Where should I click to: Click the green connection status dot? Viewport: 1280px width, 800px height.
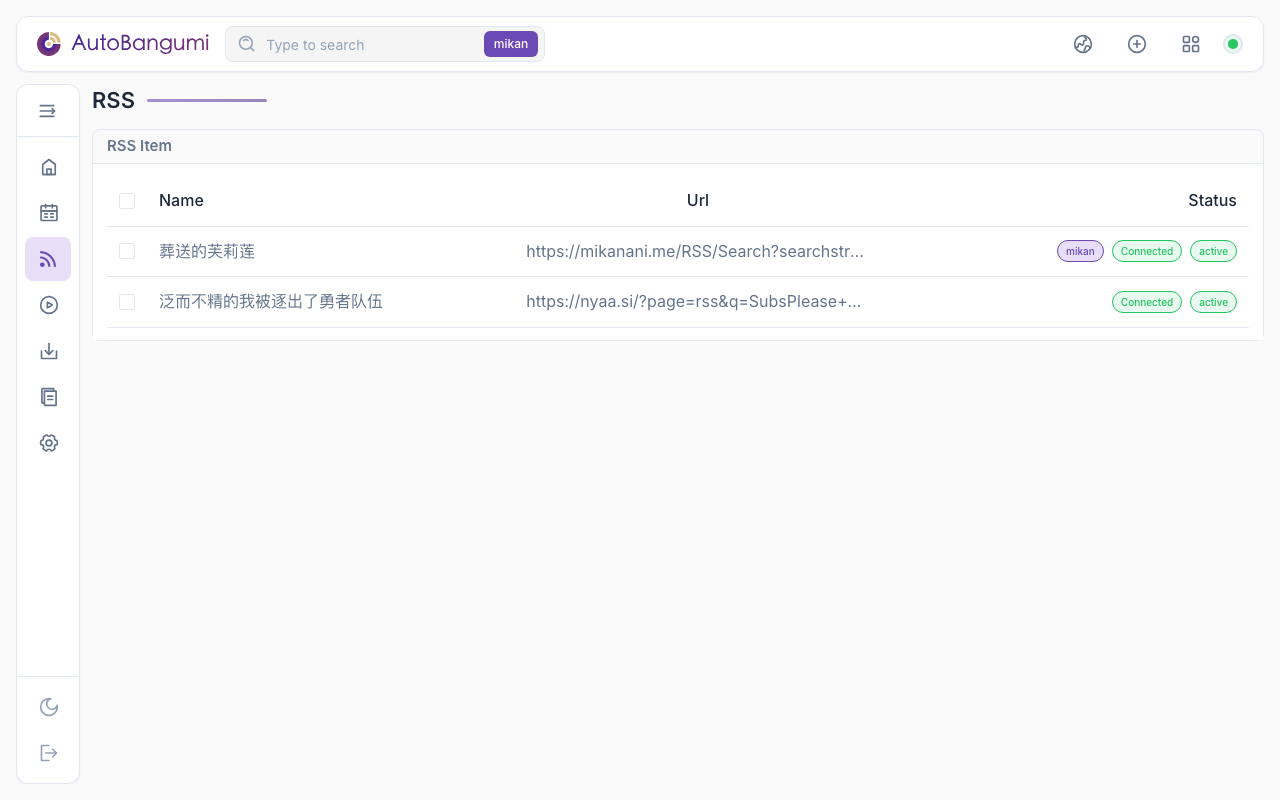tap(1233, 44)
